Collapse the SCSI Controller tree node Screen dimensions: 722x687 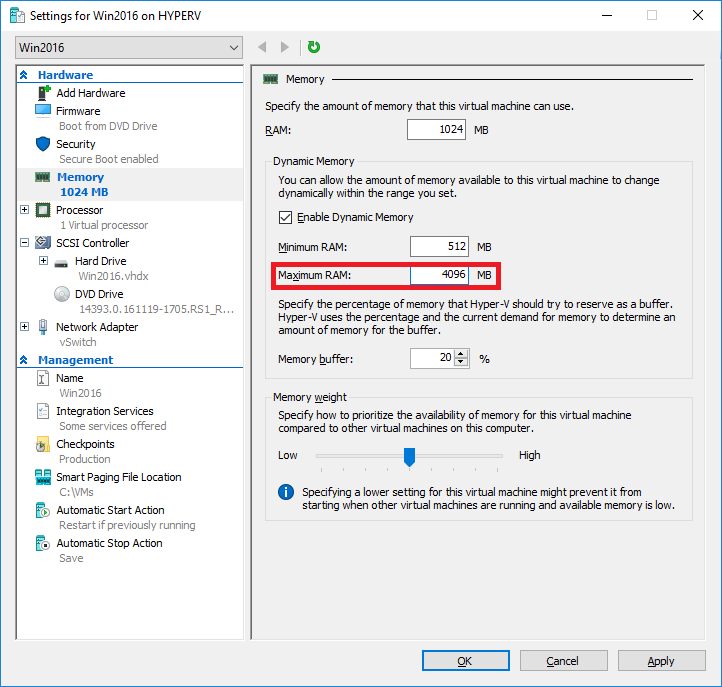click(25, 243)
